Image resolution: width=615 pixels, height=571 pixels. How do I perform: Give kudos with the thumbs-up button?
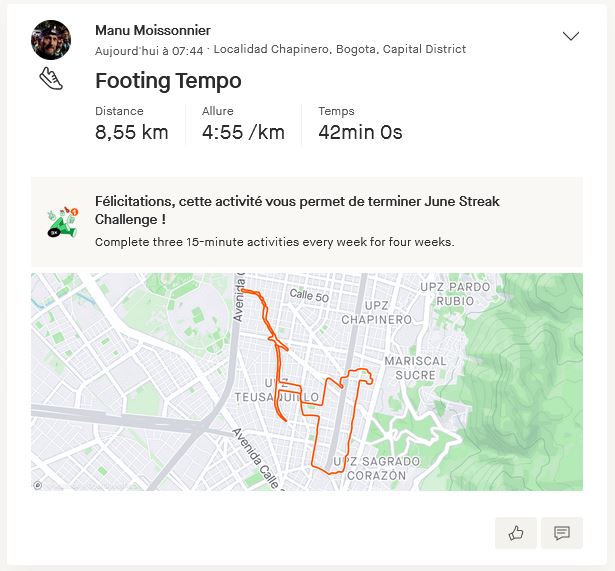(516, 533)
